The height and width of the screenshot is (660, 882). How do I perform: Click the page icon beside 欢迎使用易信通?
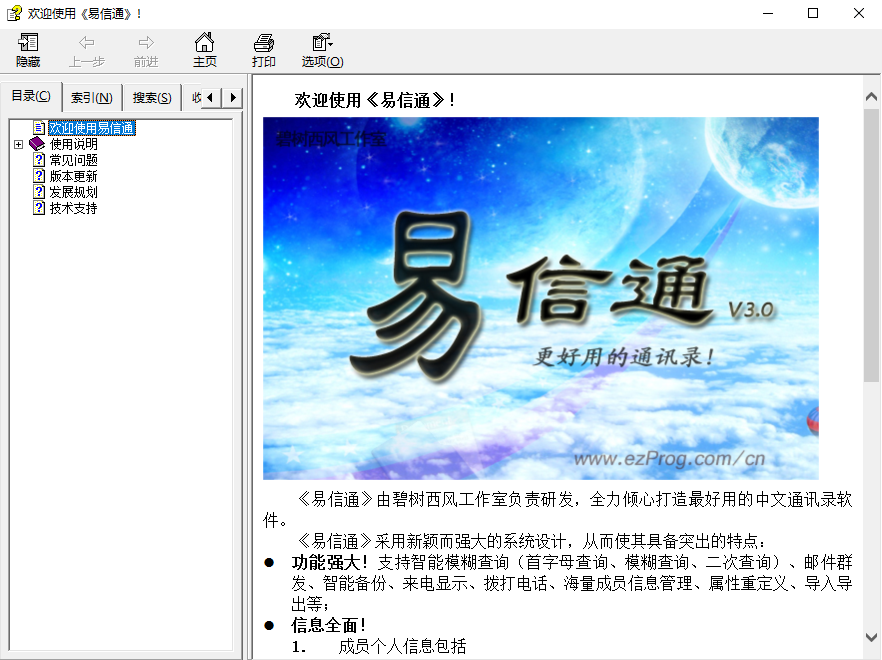pyautogui.click(x=39, y=128)
